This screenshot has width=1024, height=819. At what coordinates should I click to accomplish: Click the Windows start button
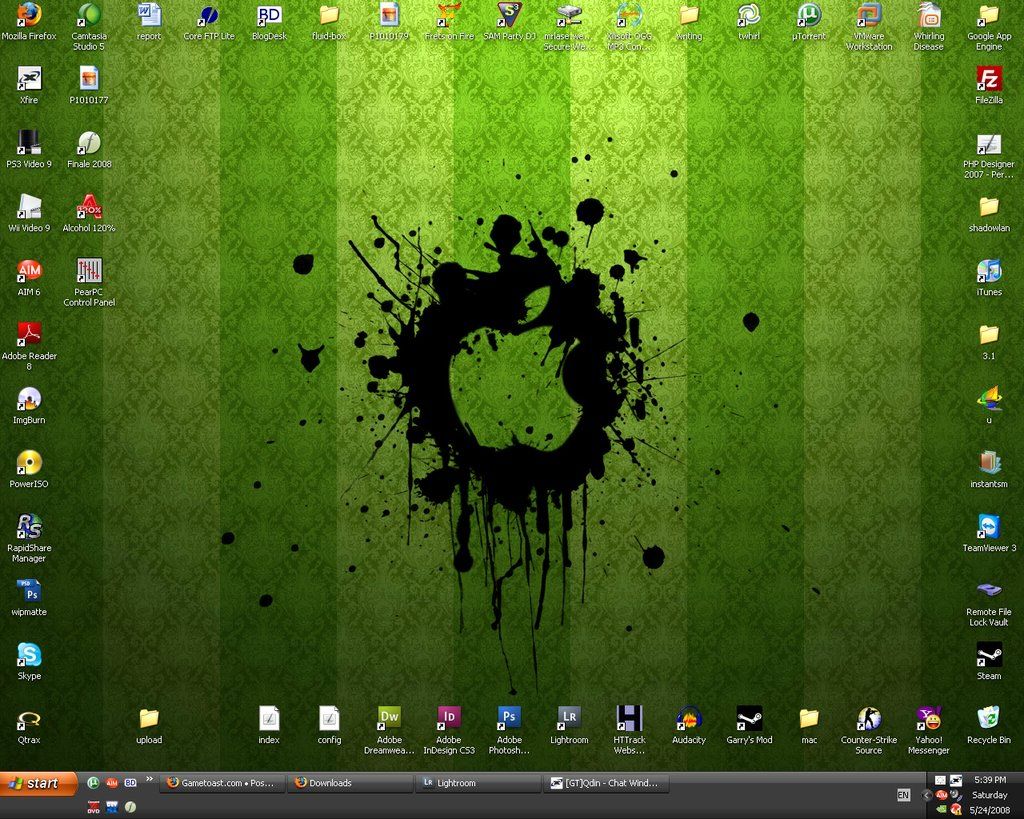point(39,783)
